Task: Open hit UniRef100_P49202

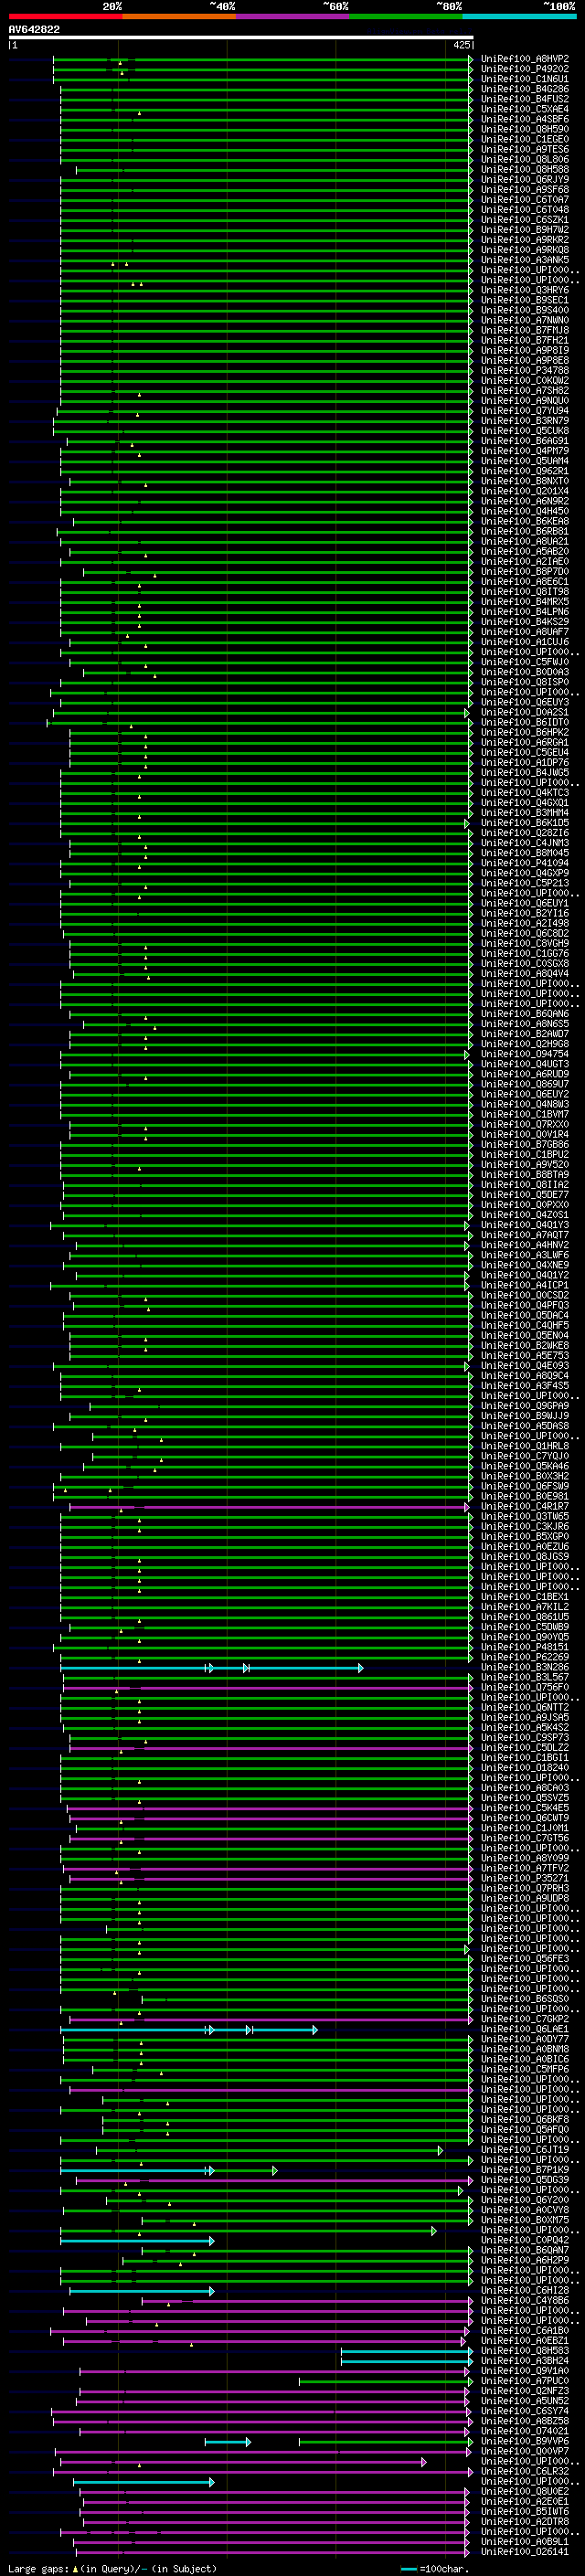Action: point(524,69)
